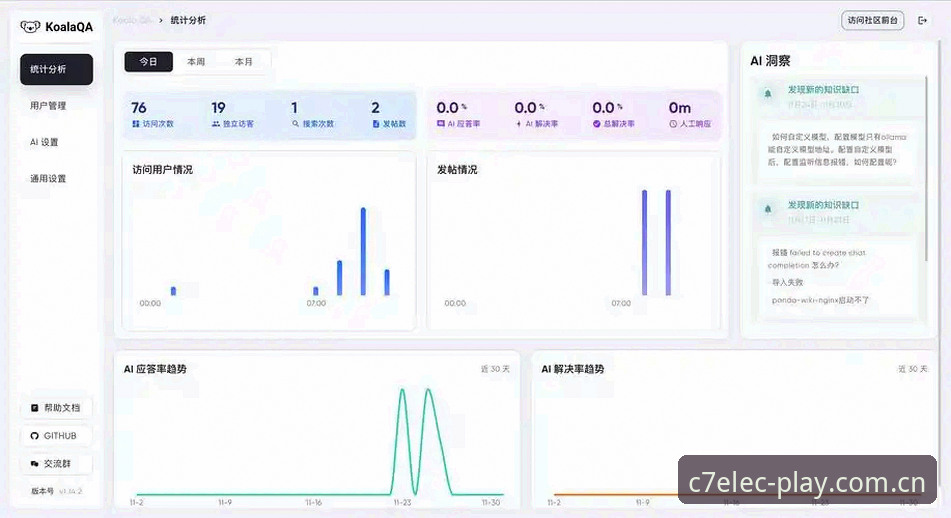Click the breadcrumb chevron before 统计分析
The width and height of the screenshot is (951, 518).
pyautogui.click(x=161, y=20)
